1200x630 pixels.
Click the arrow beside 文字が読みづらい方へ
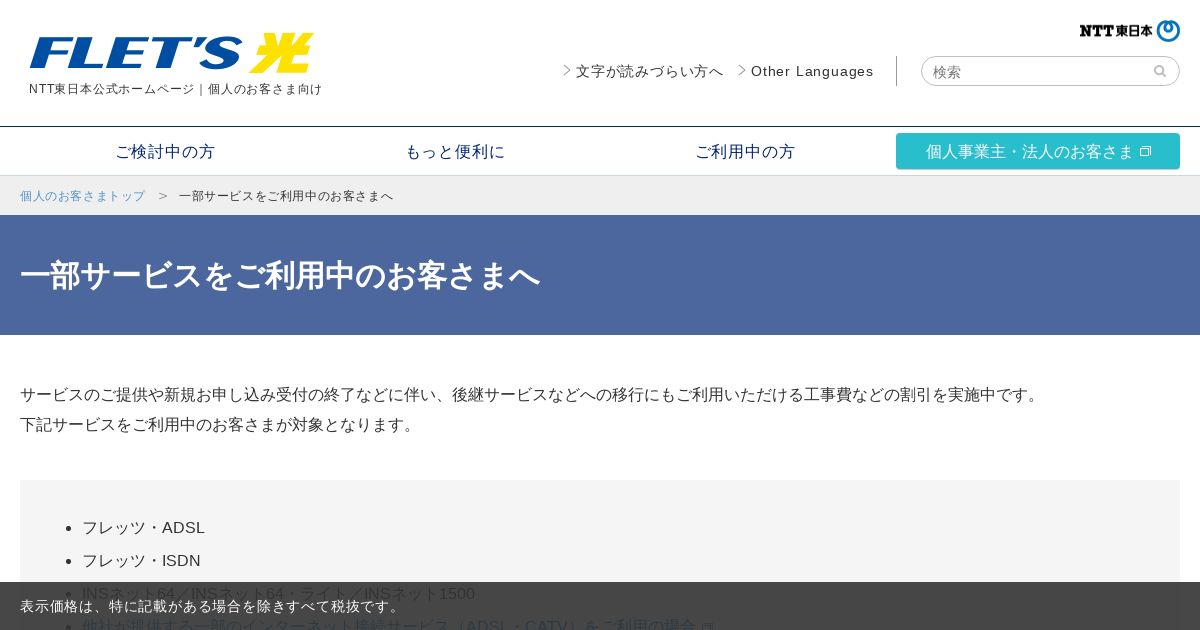pos(567,71)
